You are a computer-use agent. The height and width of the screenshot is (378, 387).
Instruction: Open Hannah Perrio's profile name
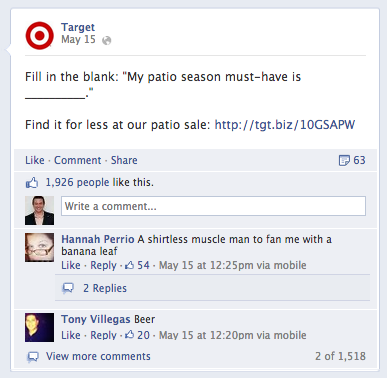point(98,239)
